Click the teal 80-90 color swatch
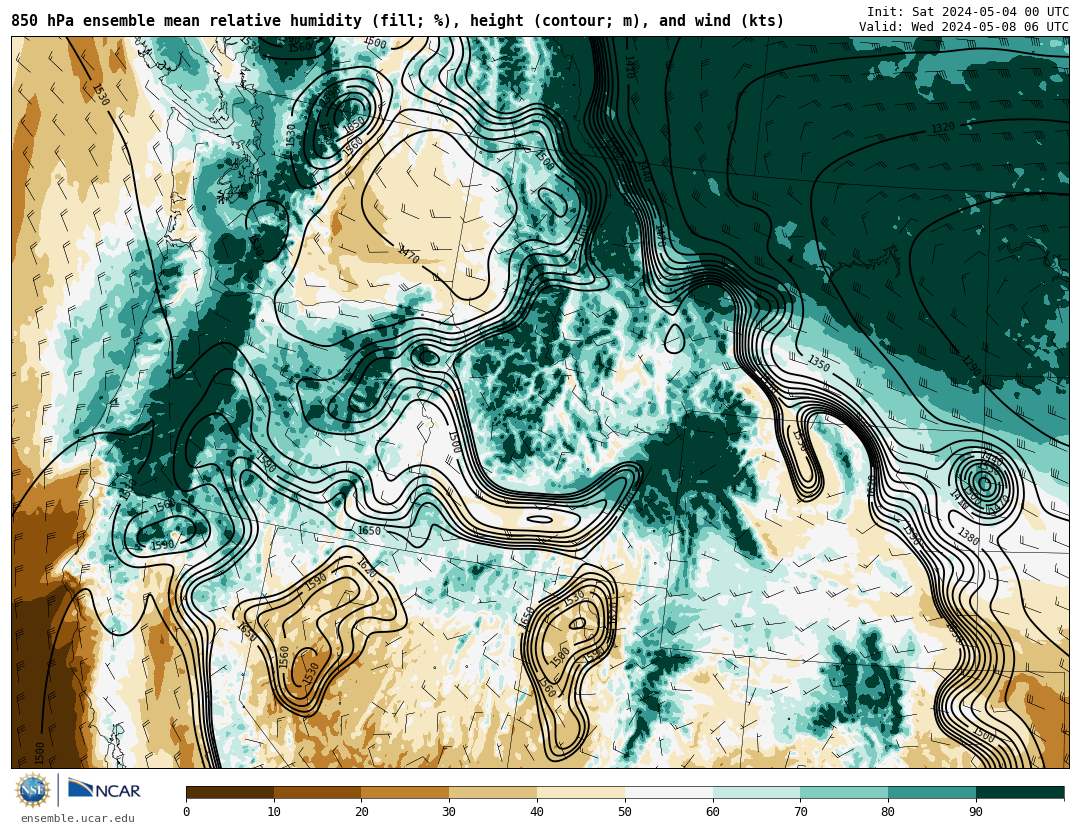This screenshot has width=1080, height=831. point(932,792)
